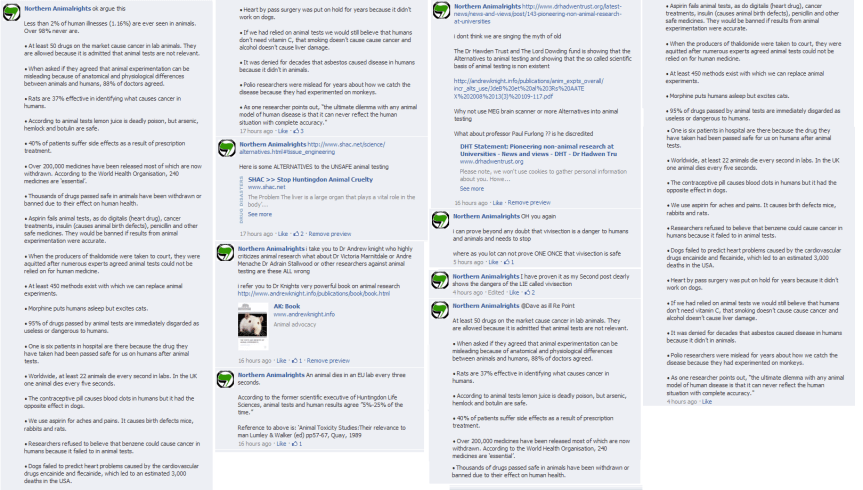Click avatar beside 'An animal dies in an EU lab' comment
The height and width of the screenshot is (490, 863).
point(225,379)
